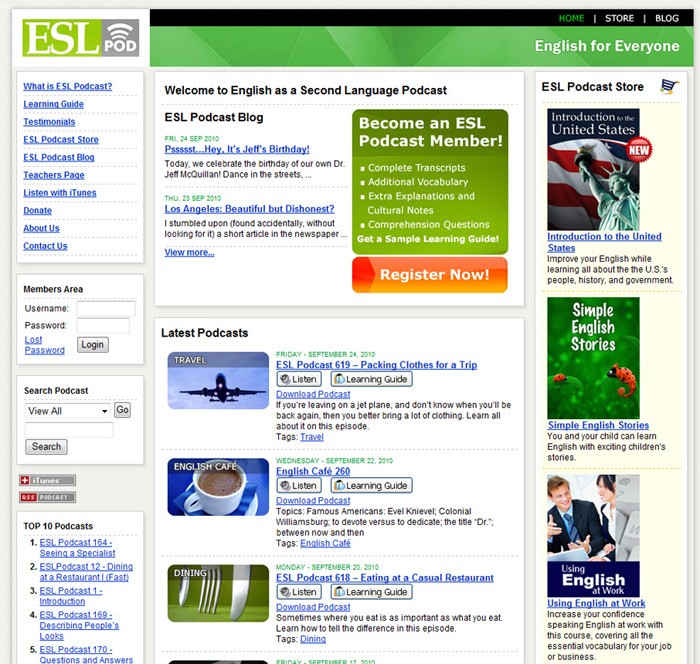Viewport: 700px width, 664px height.
Task: Open Simple English Stories store link
Action: click(598, 425)
